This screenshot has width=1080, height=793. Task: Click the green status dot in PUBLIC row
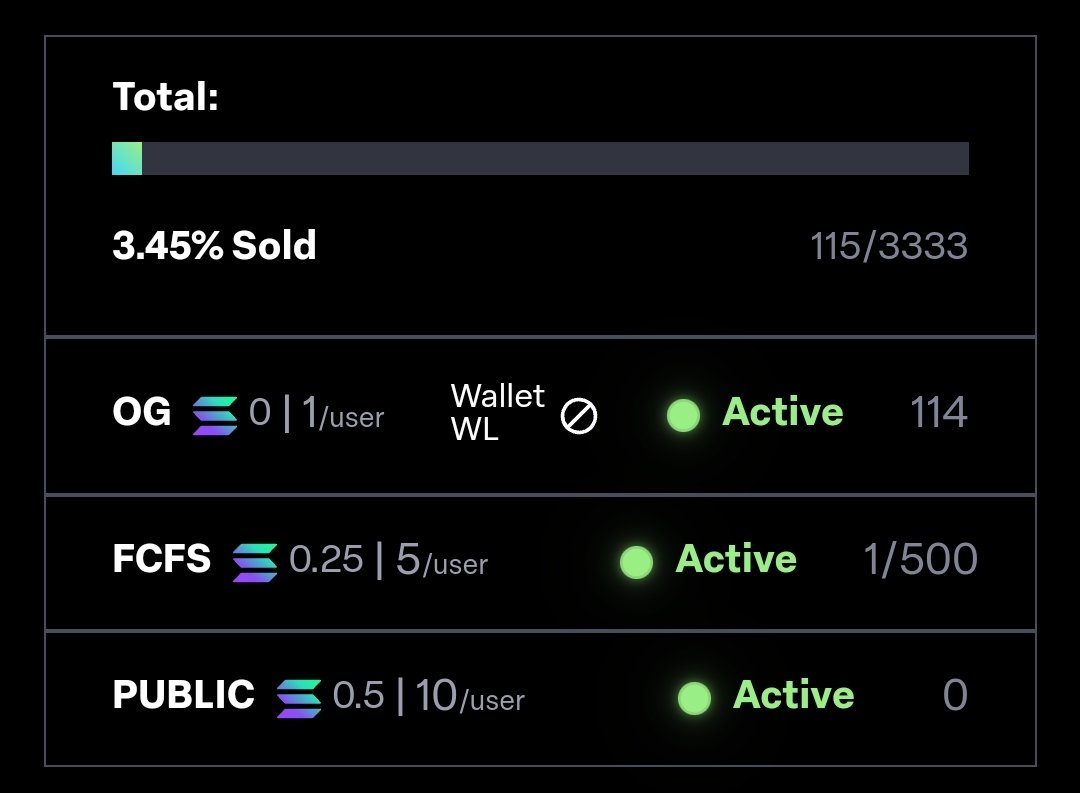(x=694, y=698)
